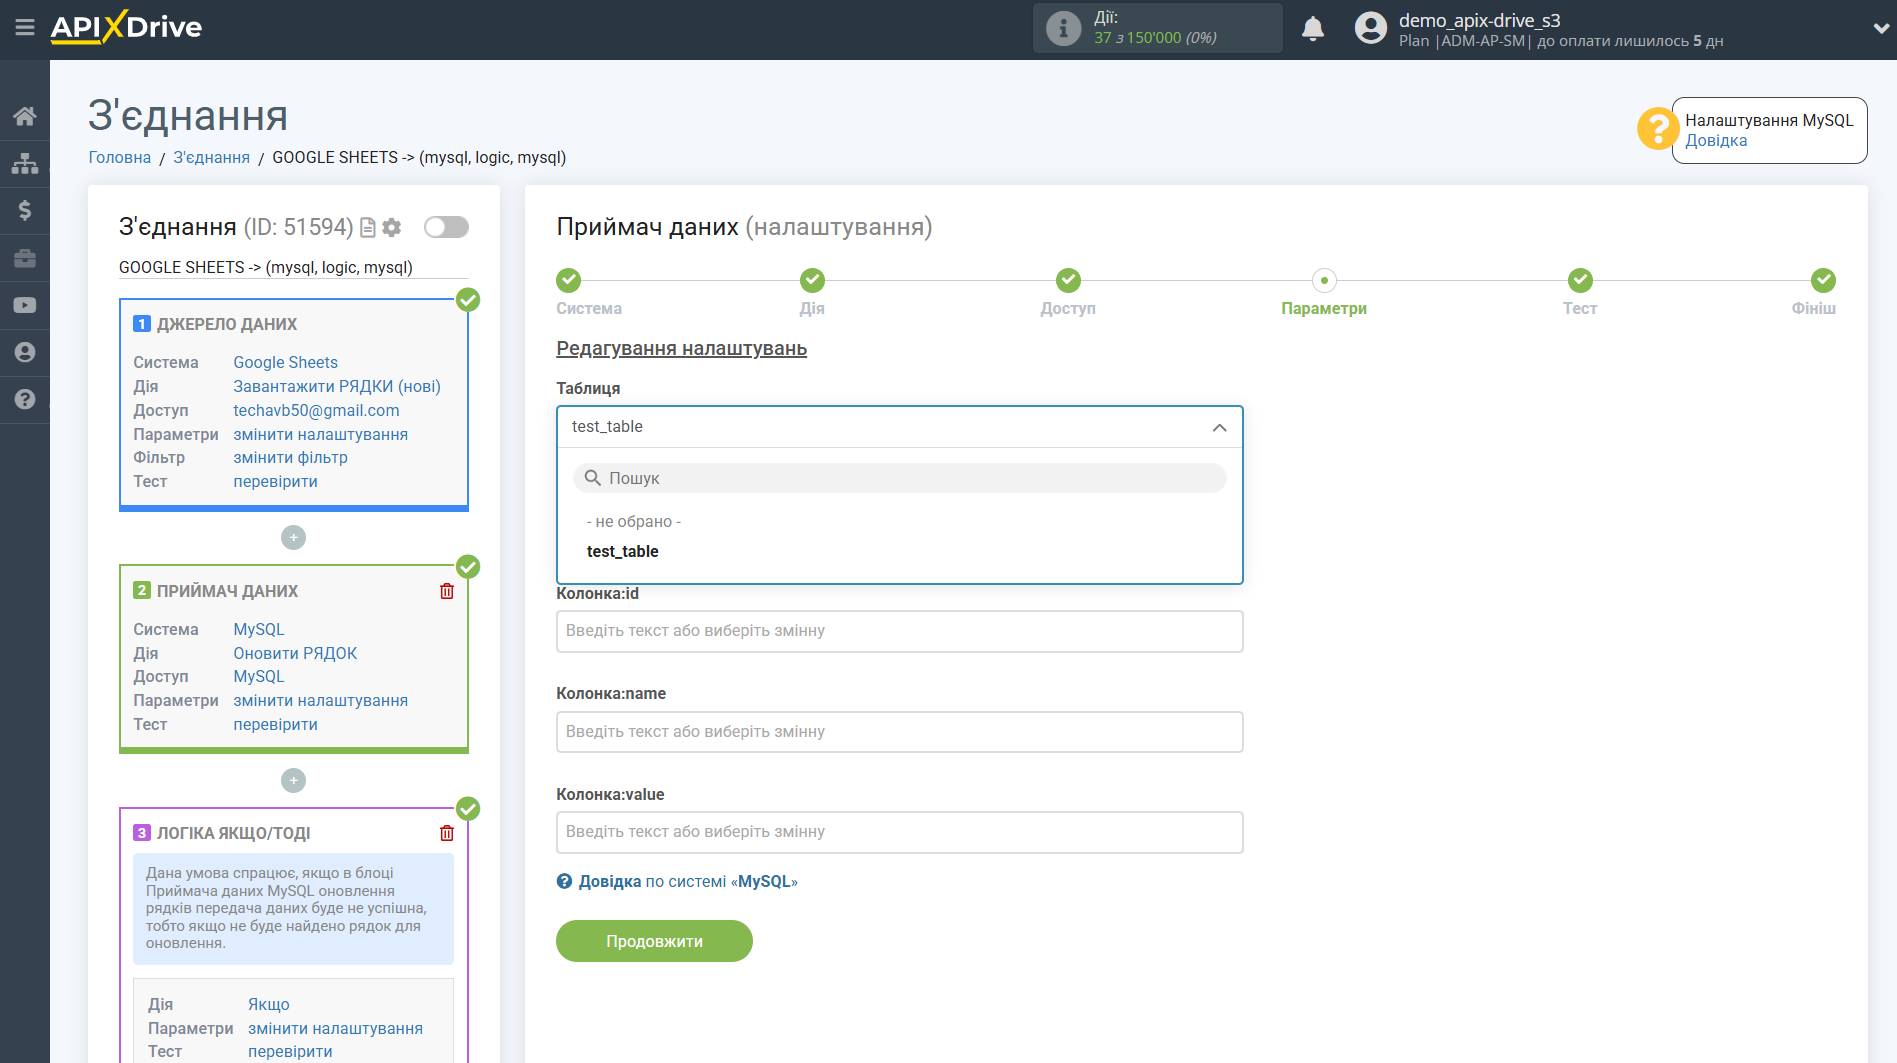Go to Головна breadcrumb
The image size is (1897, 1063).
120,157
